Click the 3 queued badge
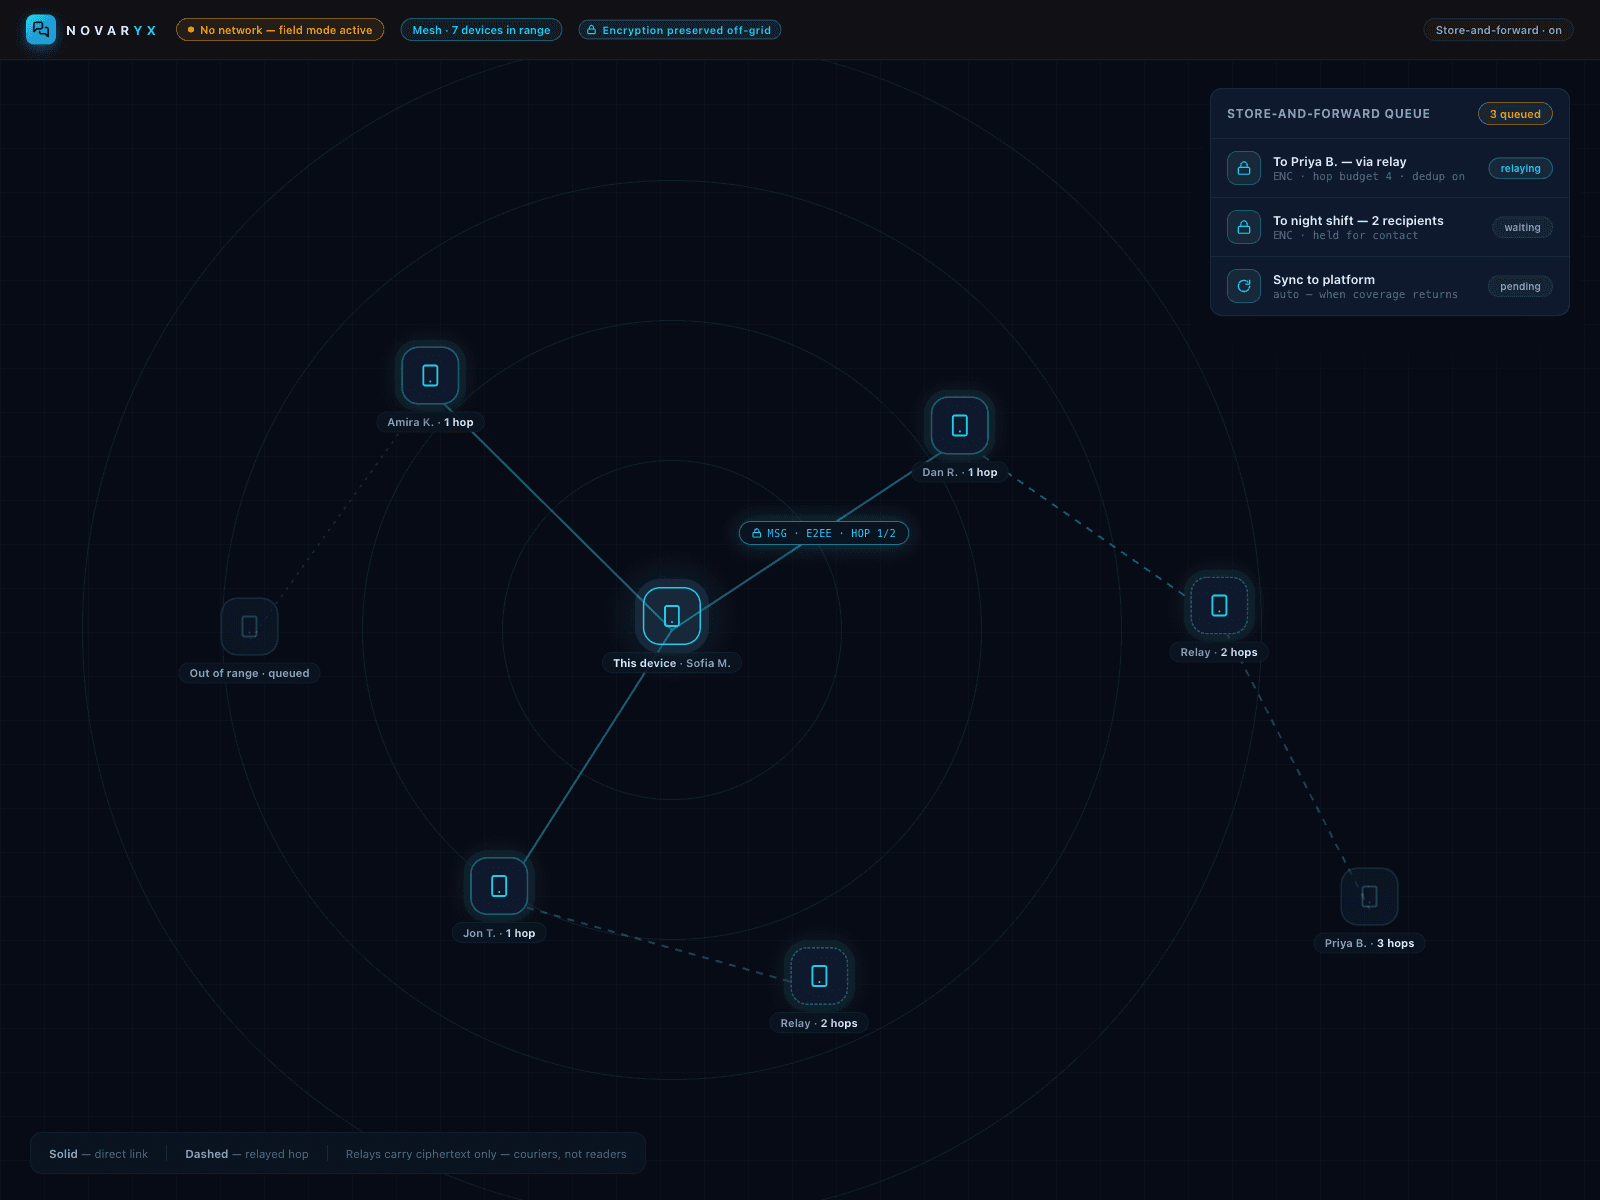The height and width of the screenshot is (1200, 1600). [1515, 114]
